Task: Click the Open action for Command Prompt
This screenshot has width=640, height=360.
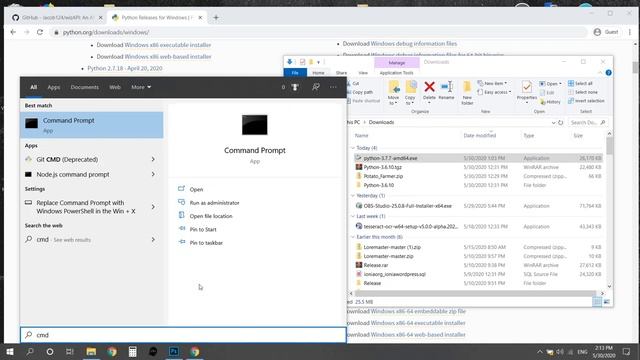Action: point(196,189)
